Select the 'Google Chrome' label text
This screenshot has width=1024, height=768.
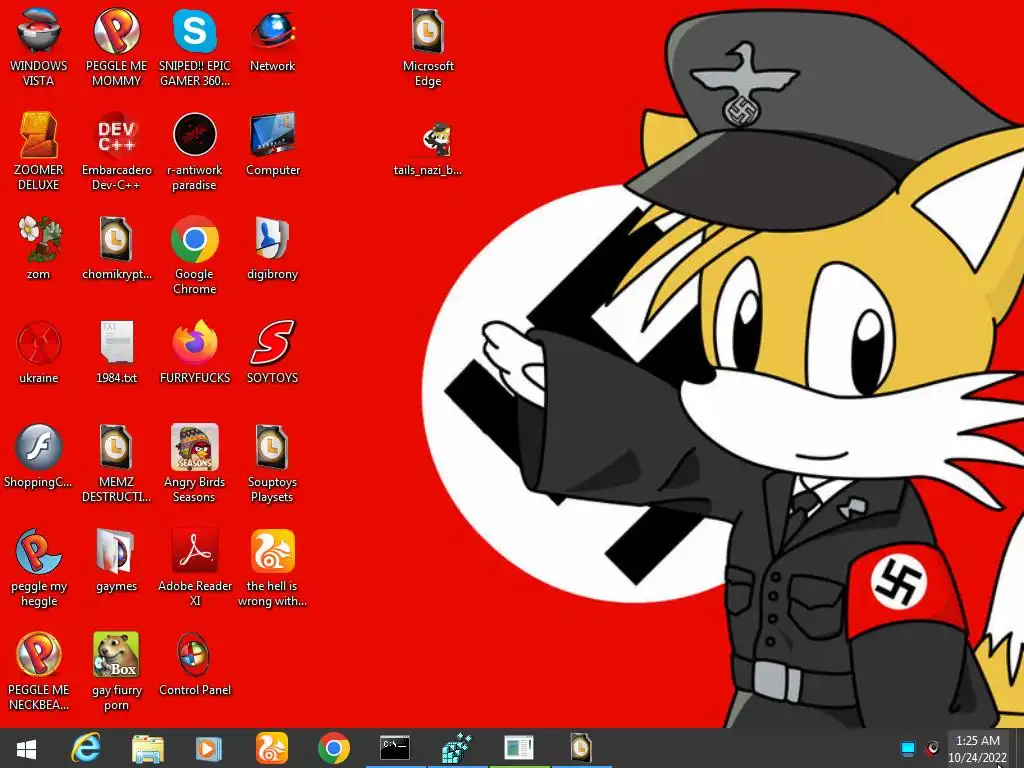point(195,281)
